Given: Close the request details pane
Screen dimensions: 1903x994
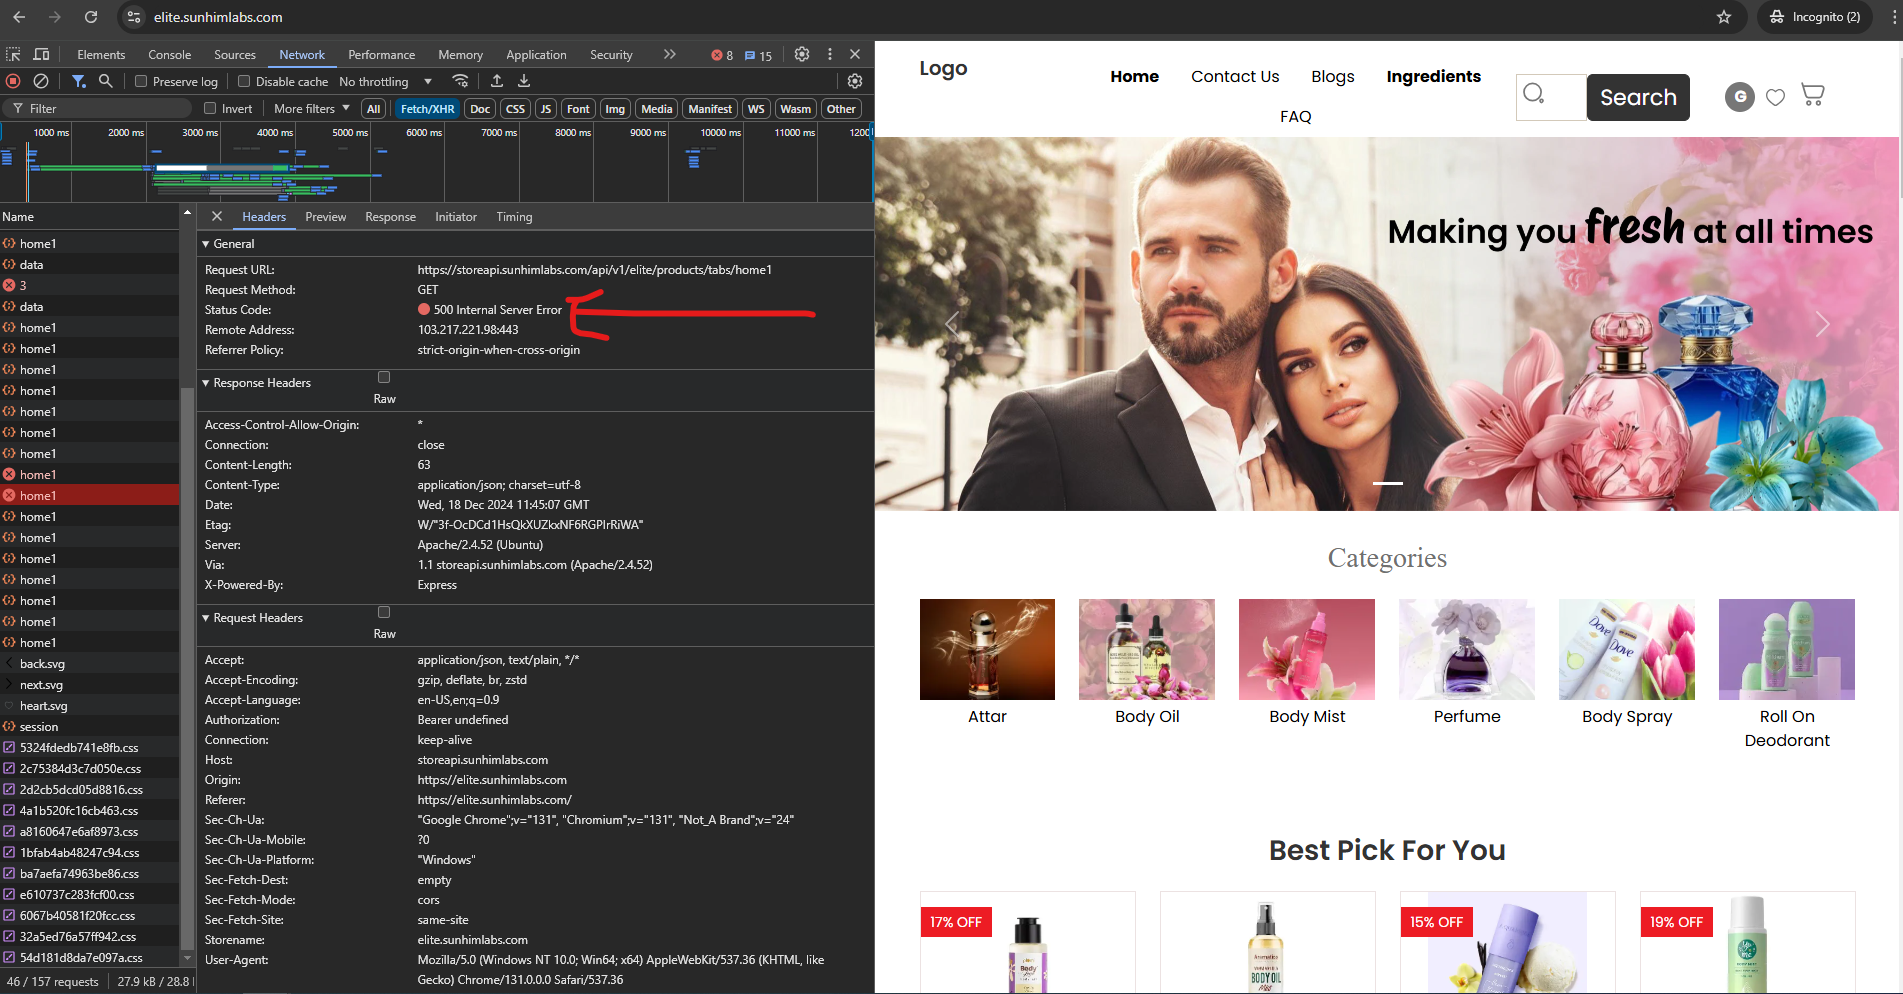Looking at the screenshot, I should click(x=217, y=216).
